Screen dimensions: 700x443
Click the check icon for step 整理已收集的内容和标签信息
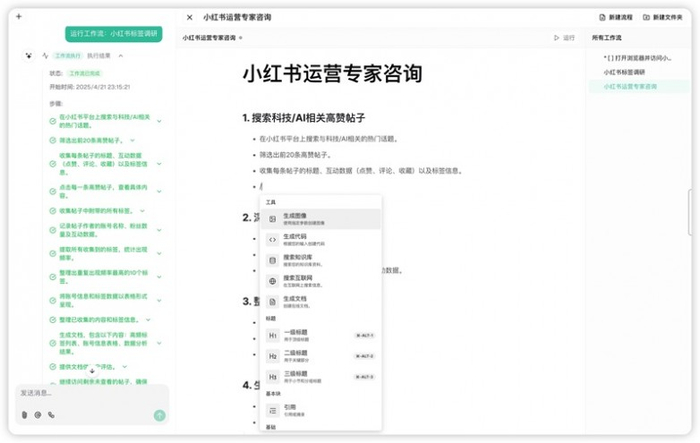tap(52, 320)
